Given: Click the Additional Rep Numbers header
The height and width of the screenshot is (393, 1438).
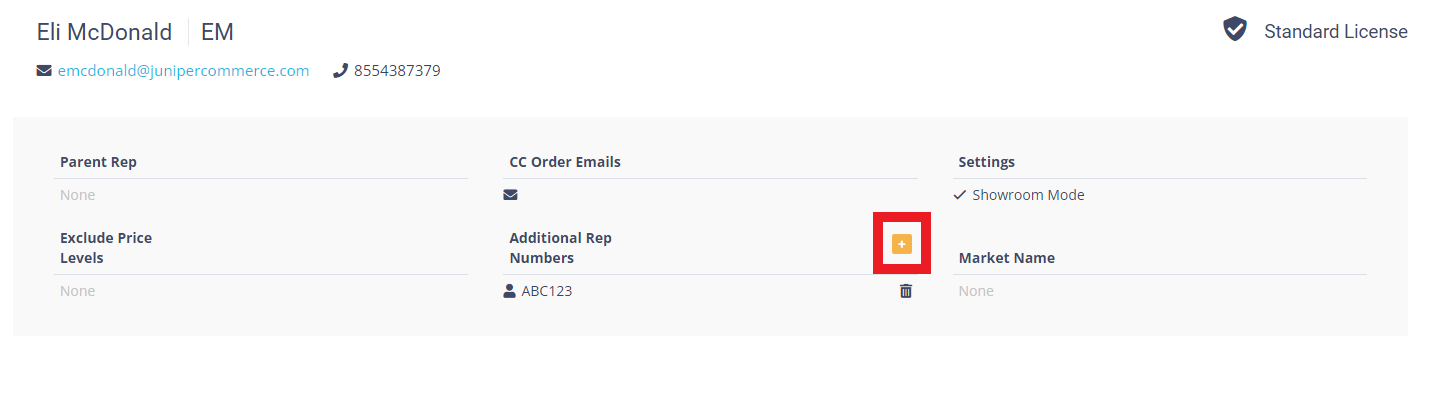Looking at the screenshot, I should point(560,248).
